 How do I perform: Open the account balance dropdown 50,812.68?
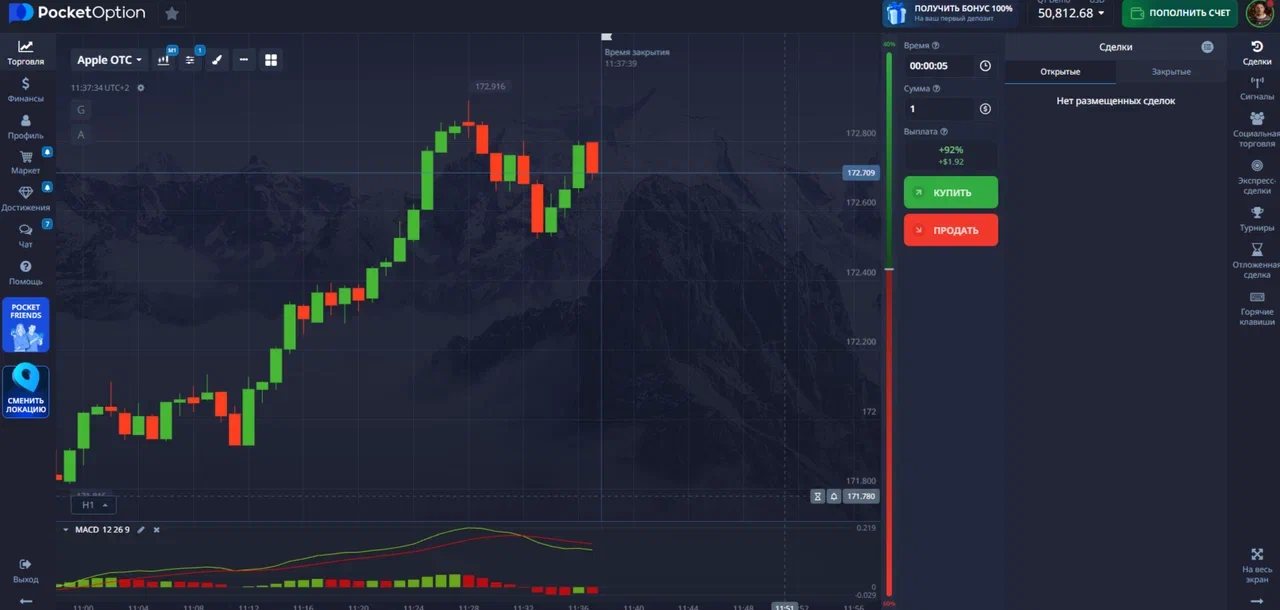1071,13
